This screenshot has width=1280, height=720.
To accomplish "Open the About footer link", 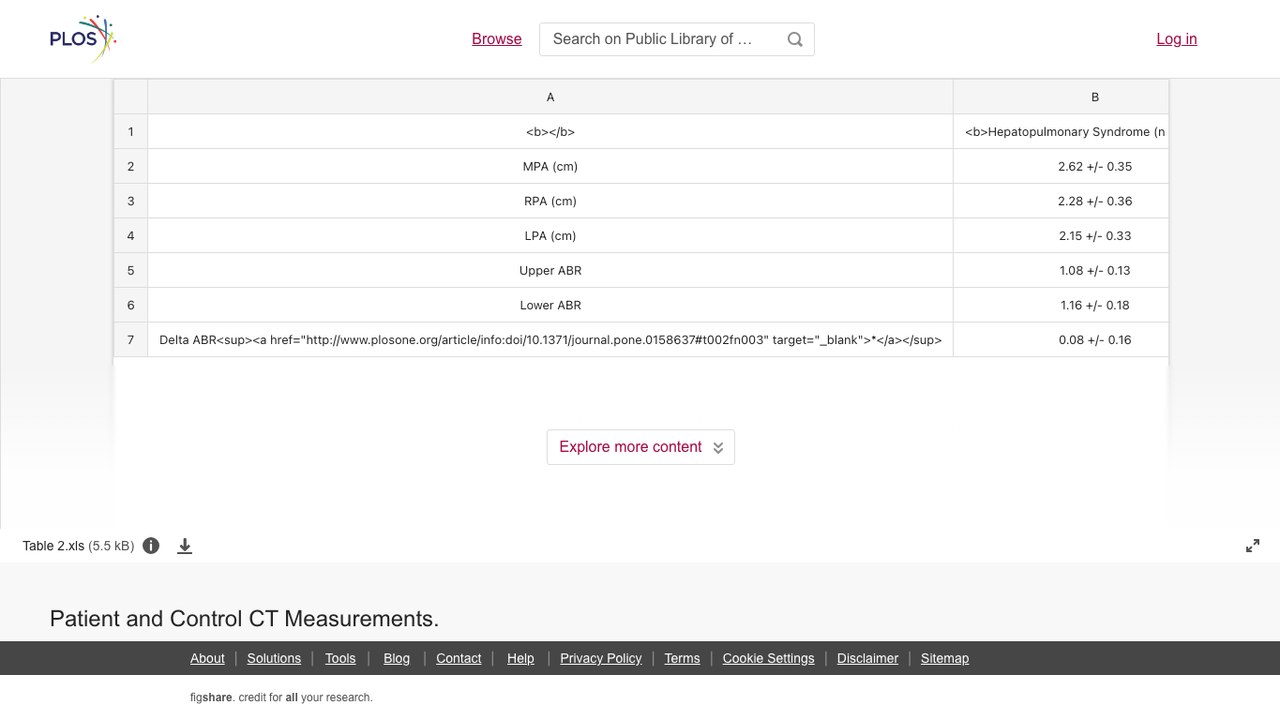I will 207,658.
